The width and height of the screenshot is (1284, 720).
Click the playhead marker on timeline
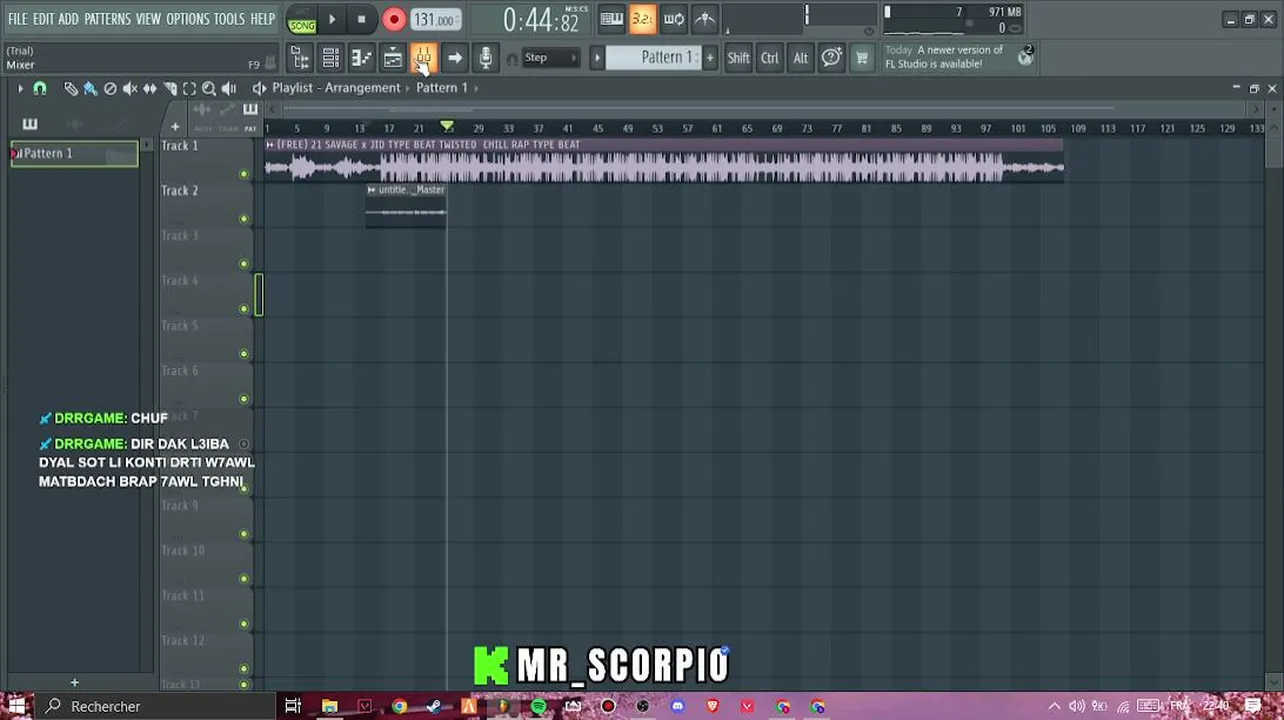(x=447, y=127)
